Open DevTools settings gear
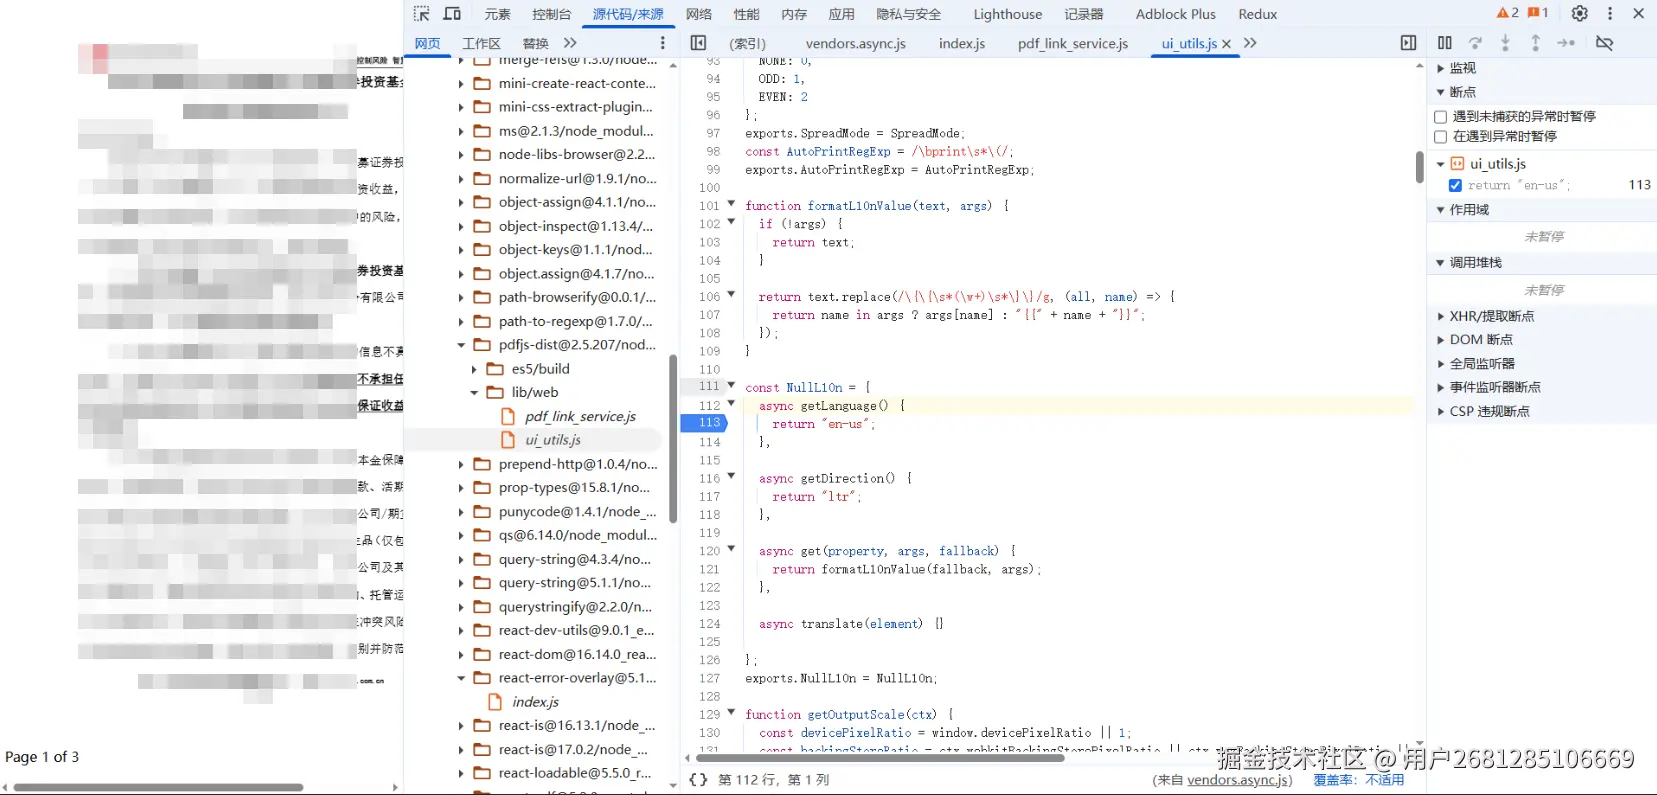Image resolution: width=1657 pixels, height=795 pixels. coord(1579,14)
